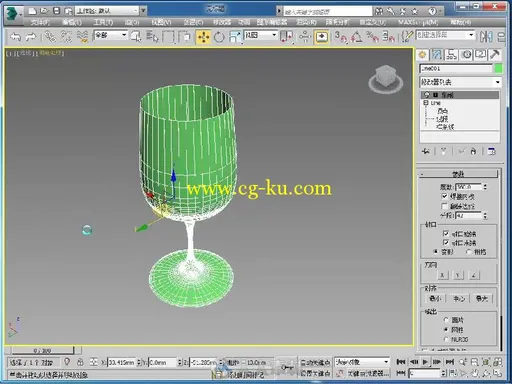
Task: Open the 工具 menu
Action: pos(103,22)
